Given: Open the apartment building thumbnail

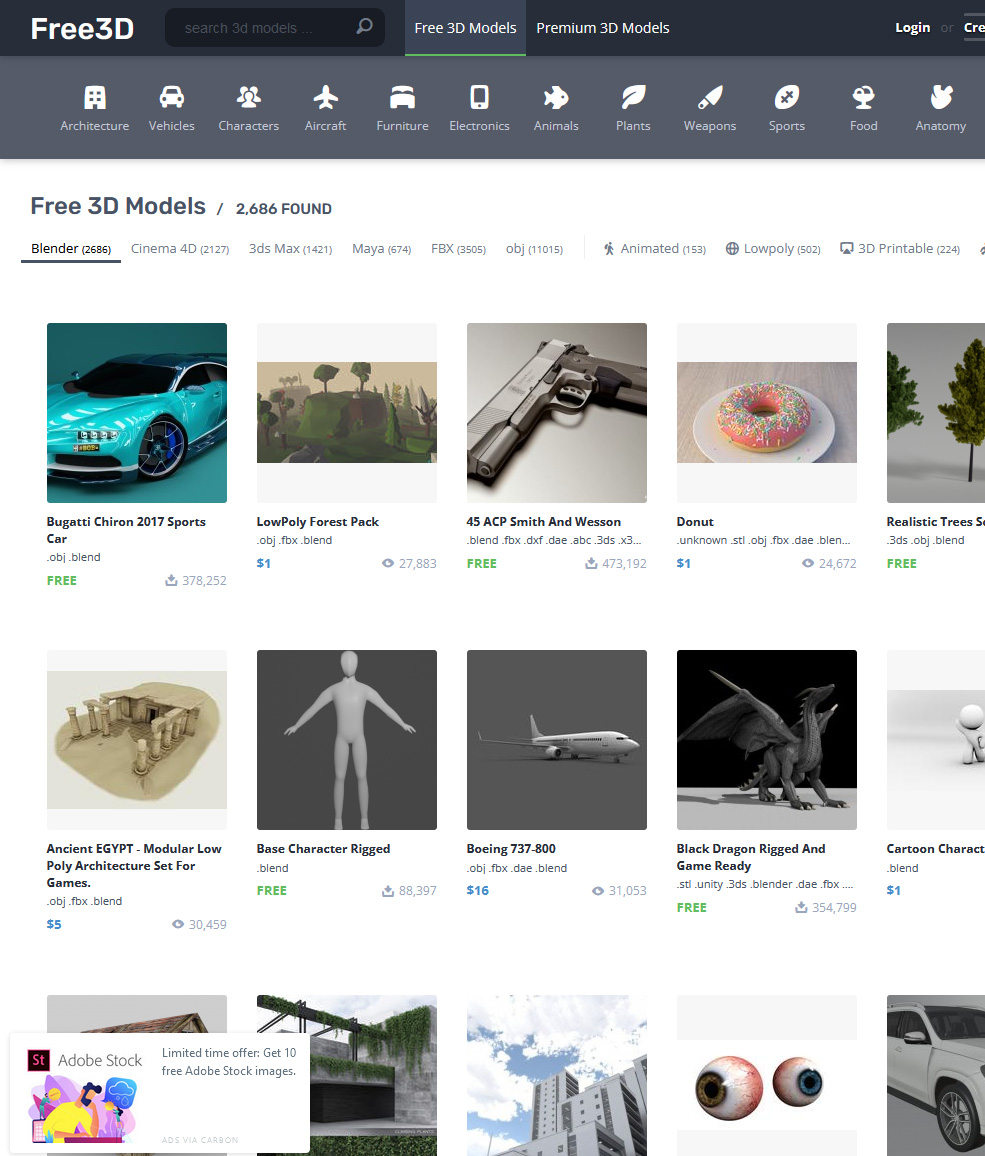Looking at the screenshot, I should point(557,1076).
